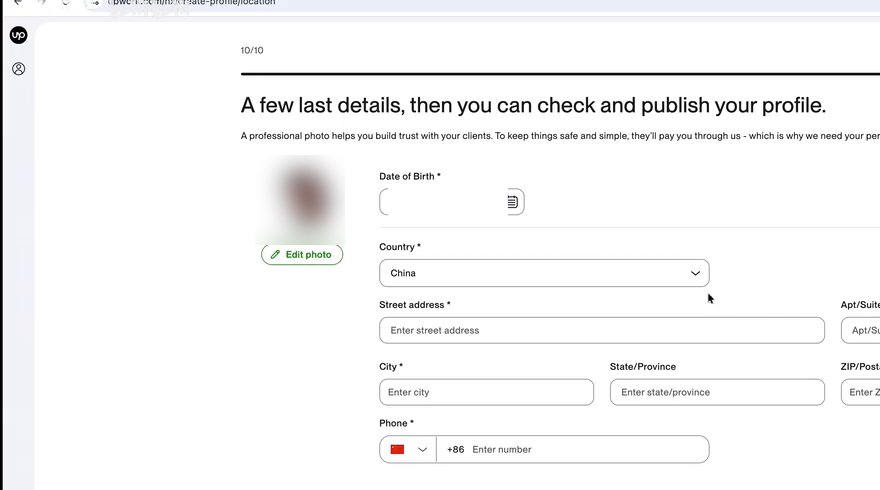The width and height of the screenshot is (880, 490).
Task: Open the user profile icon in sidebar
Action: [19, 69]
